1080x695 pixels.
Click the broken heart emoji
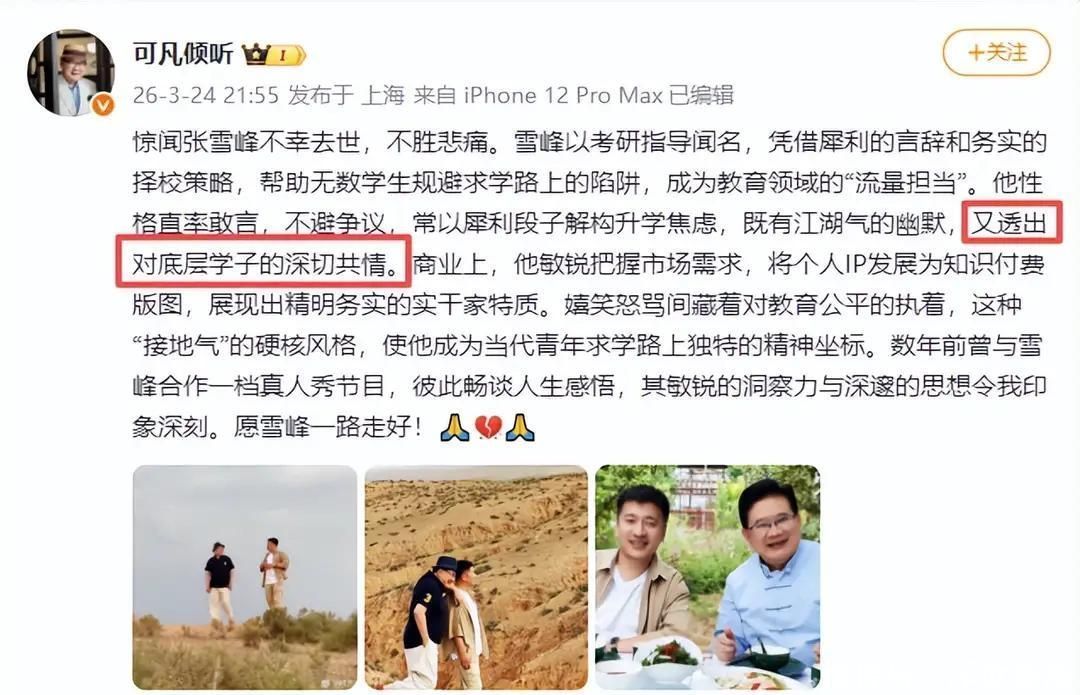coord(488,427)
